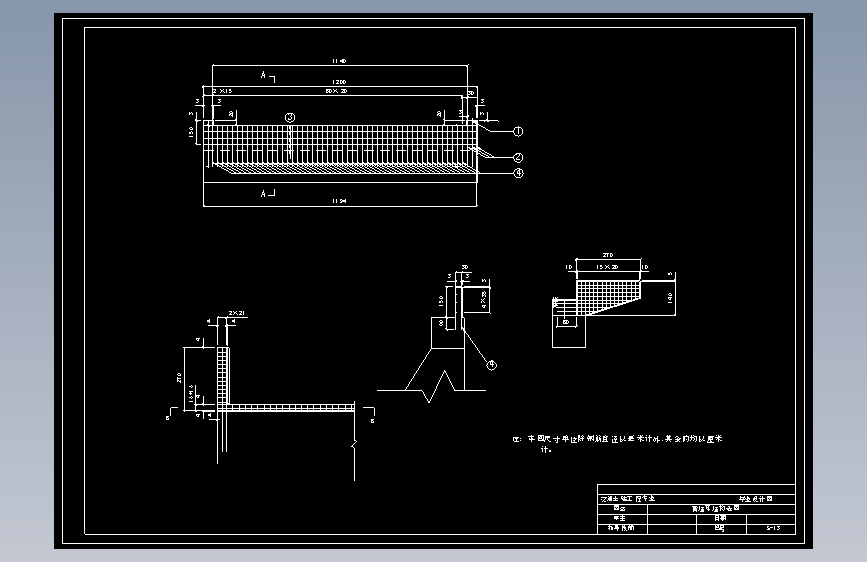Select the break line symbol on slab edge
The width and height of the screenshot is (867, 562).
click(x=354, y=444)
